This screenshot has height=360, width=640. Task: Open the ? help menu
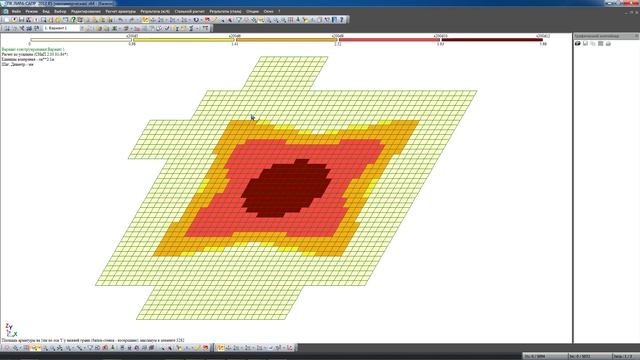pos(279,11)
